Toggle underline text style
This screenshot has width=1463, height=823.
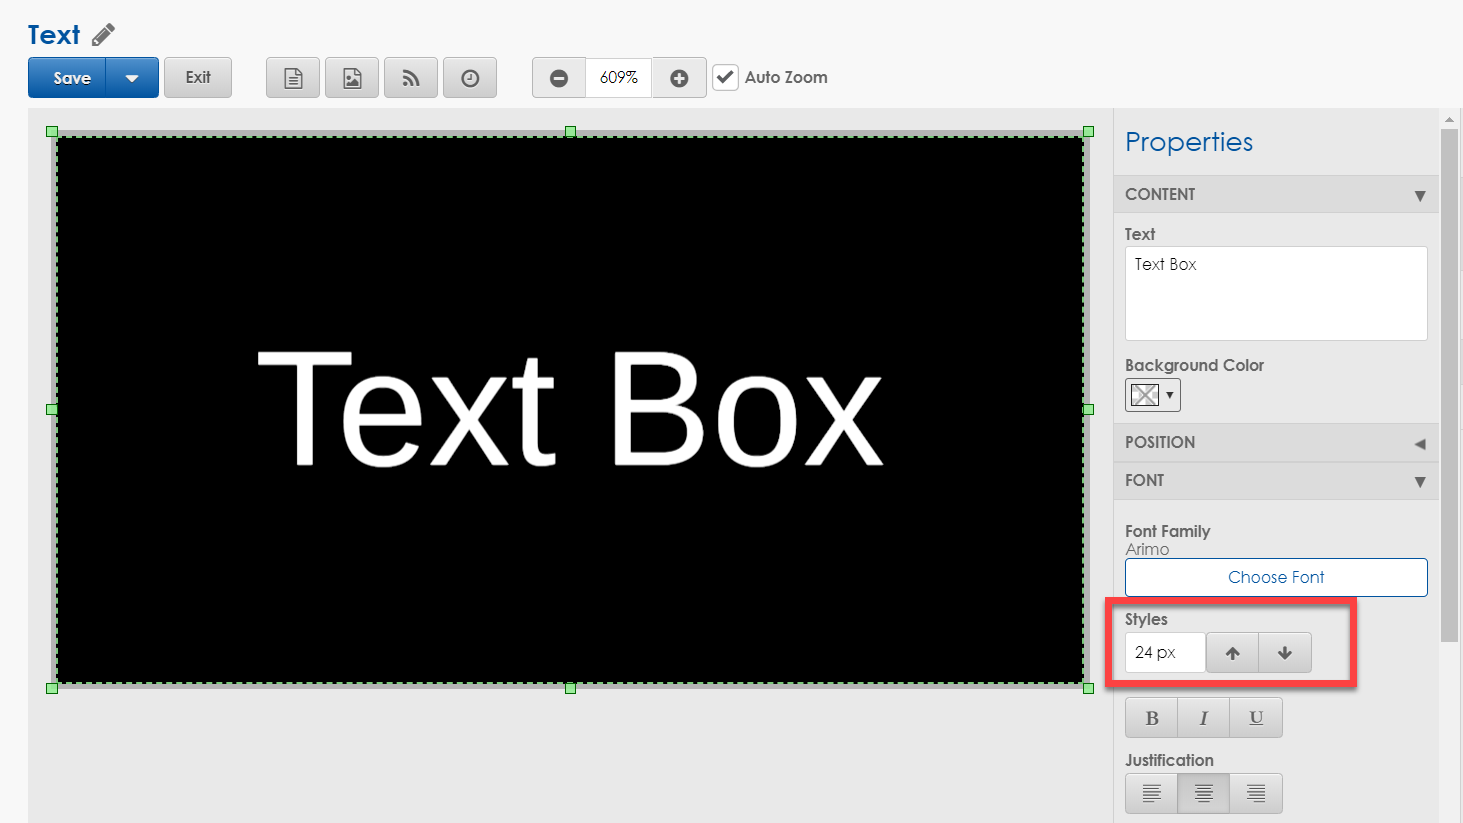(1256, 718)
